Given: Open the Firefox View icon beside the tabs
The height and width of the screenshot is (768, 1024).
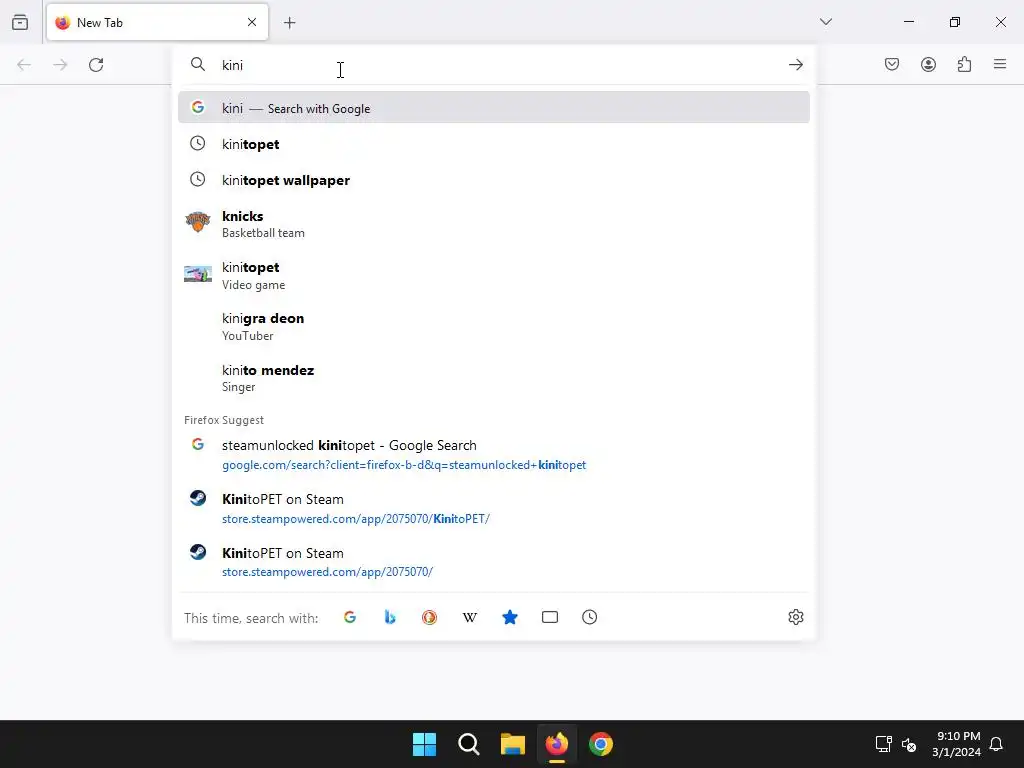Looking at the screenshot, I should pos(20,22).
